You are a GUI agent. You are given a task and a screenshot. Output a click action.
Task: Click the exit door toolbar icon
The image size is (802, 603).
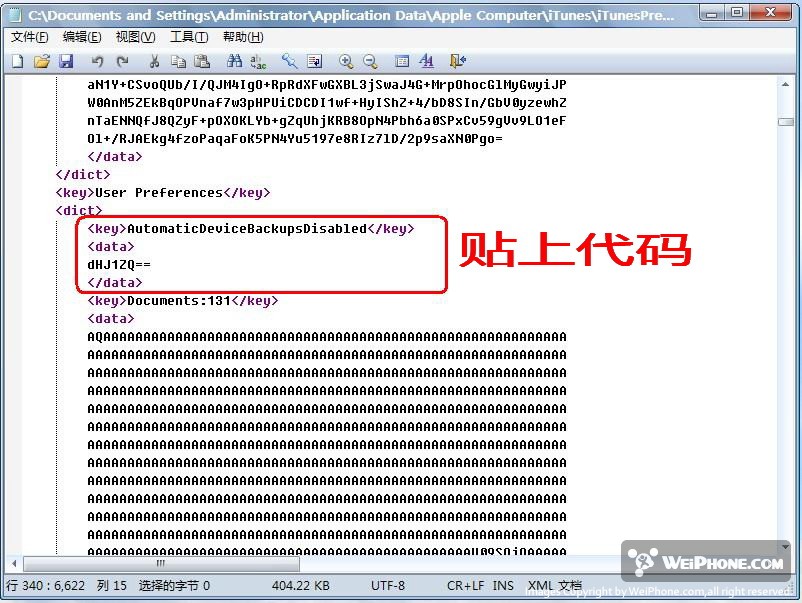(x=457, y=61)
